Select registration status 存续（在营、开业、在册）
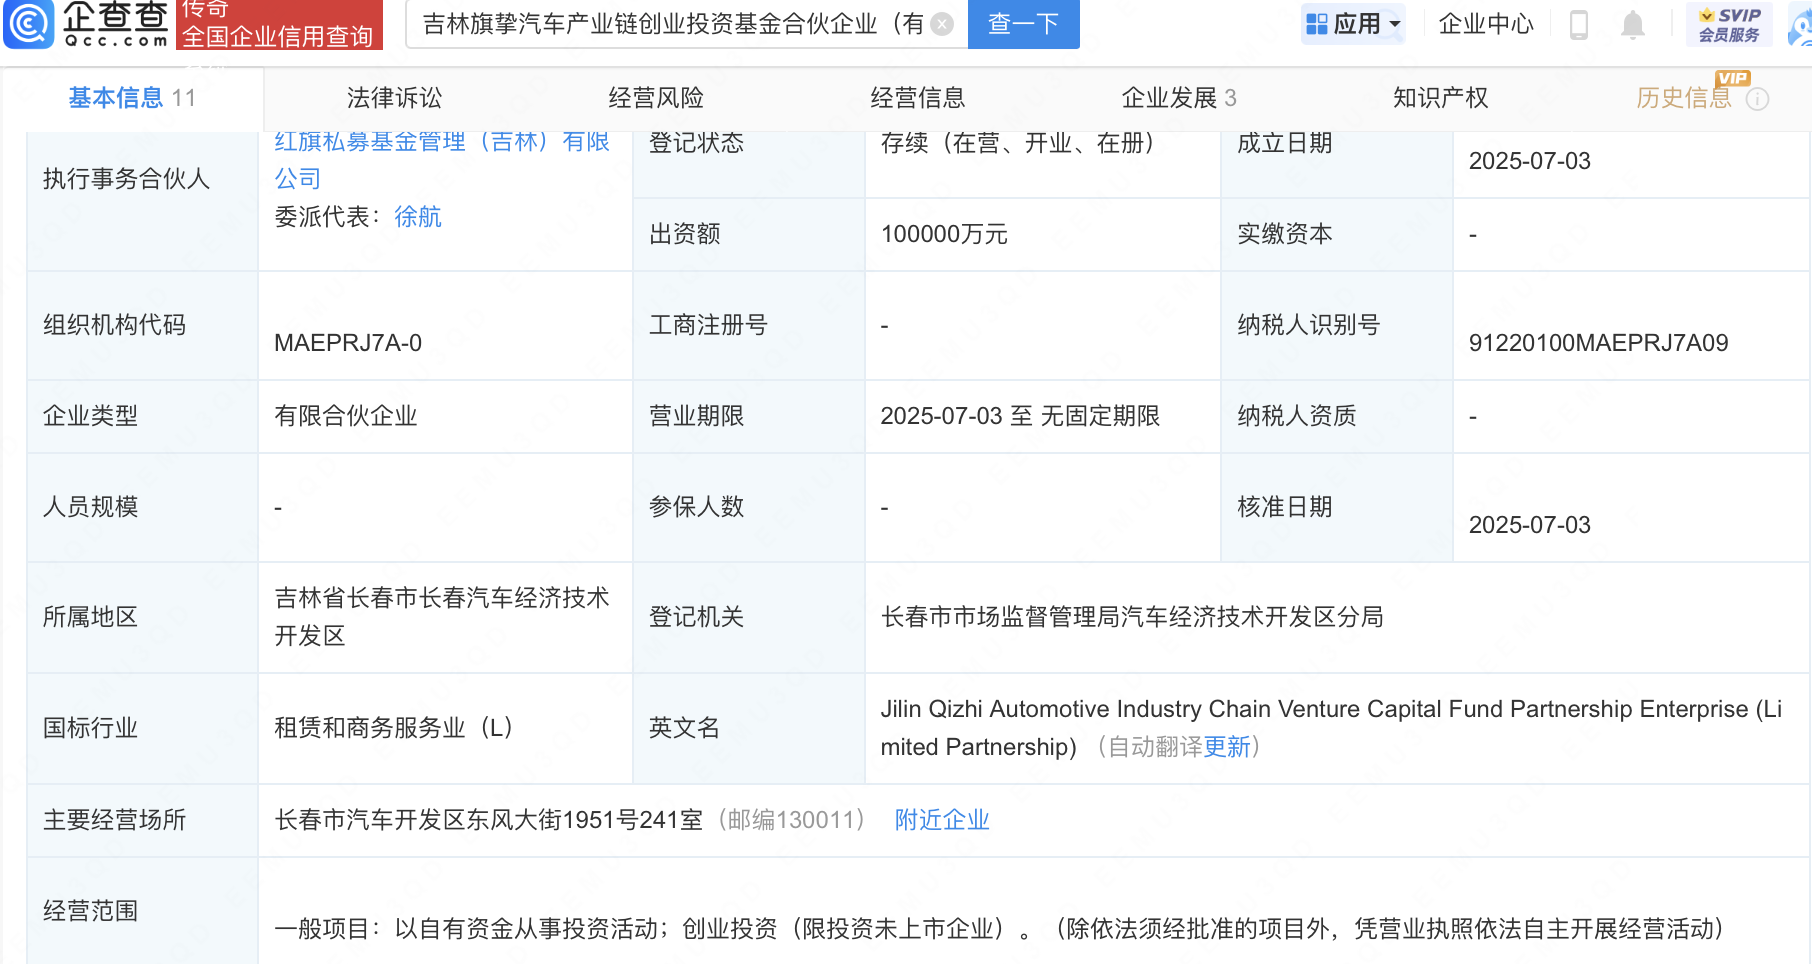The width and height of the screenshot is (1812, 964). click(x=1018, y=143)
